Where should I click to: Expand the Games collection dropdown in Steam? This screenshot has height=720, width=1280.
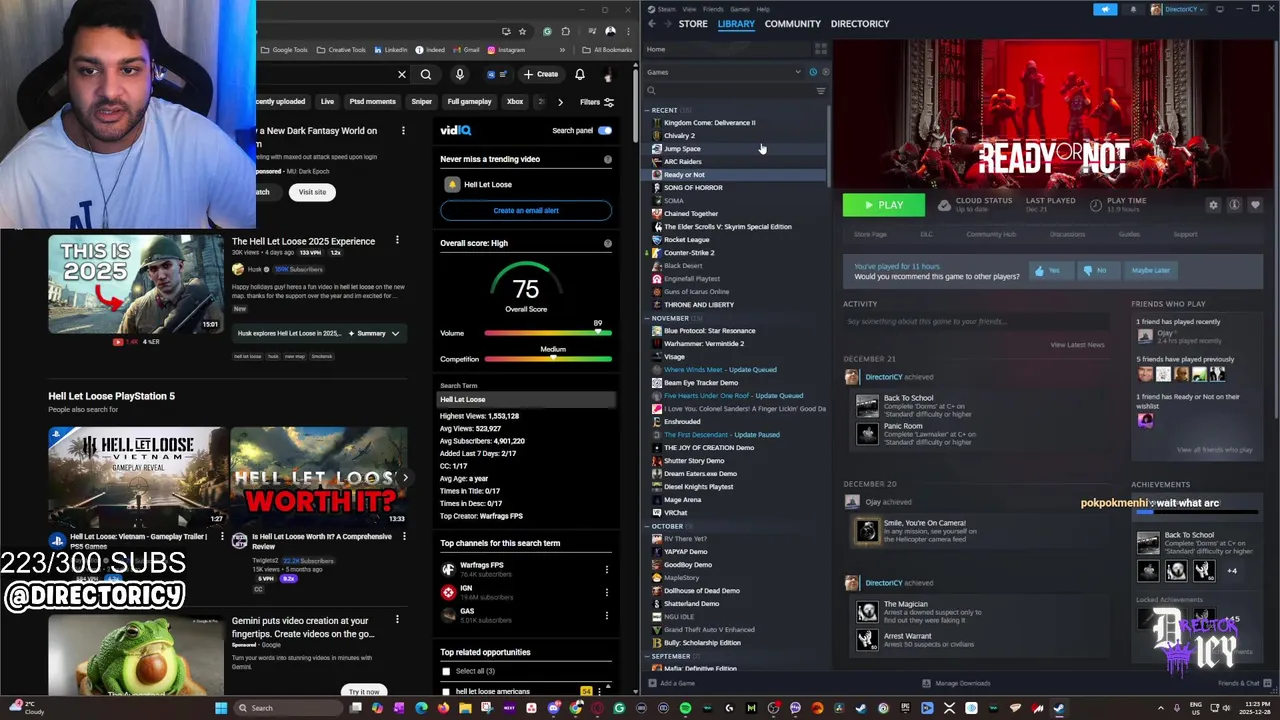click(x=798, y=72)
